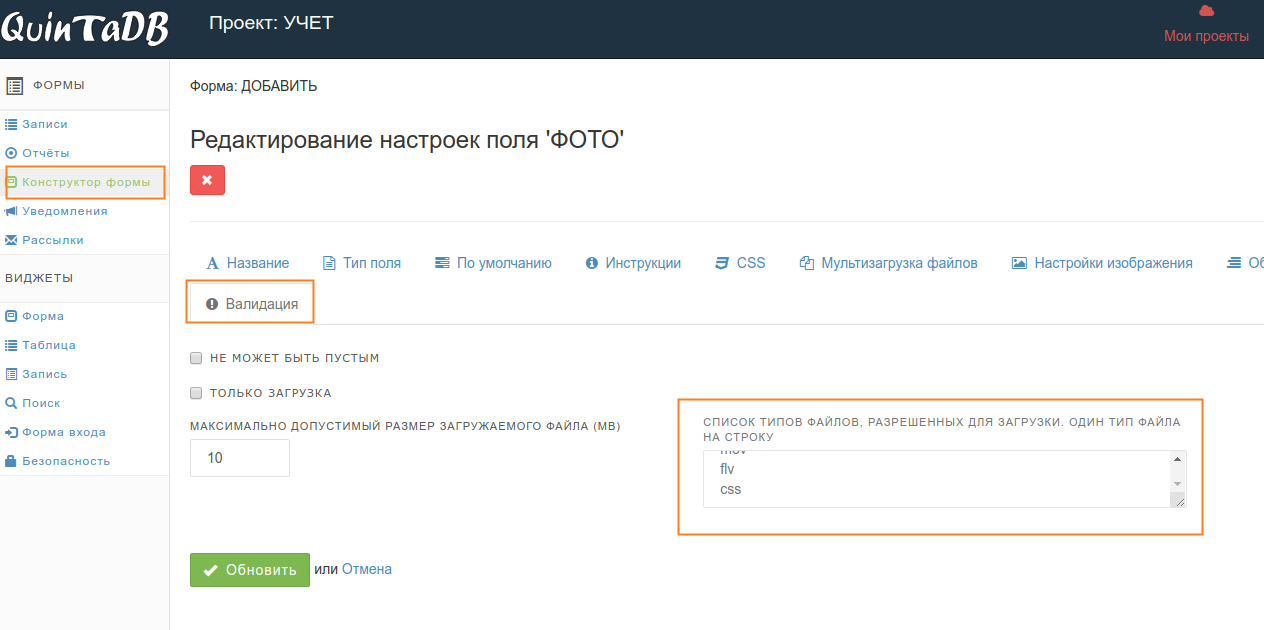Click the Безопасность lock icon
This screenshot has height=630, width=1264.
[11, 461]
